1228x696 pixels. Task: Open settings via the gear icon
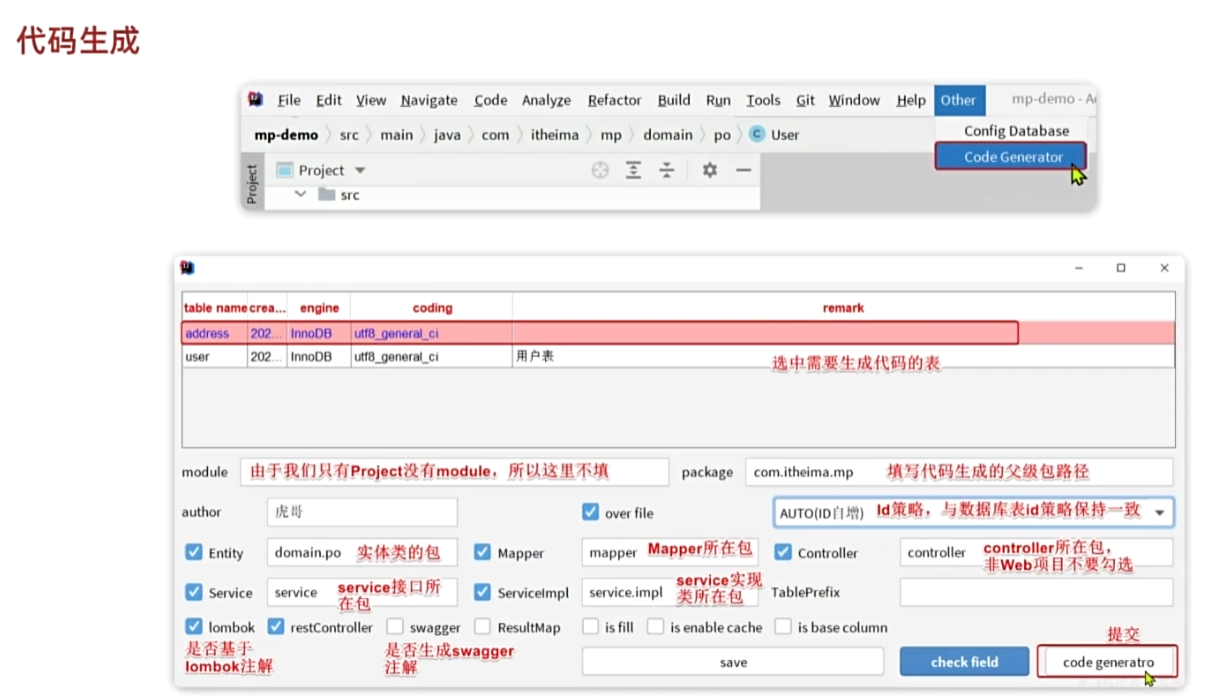point(708,170)
